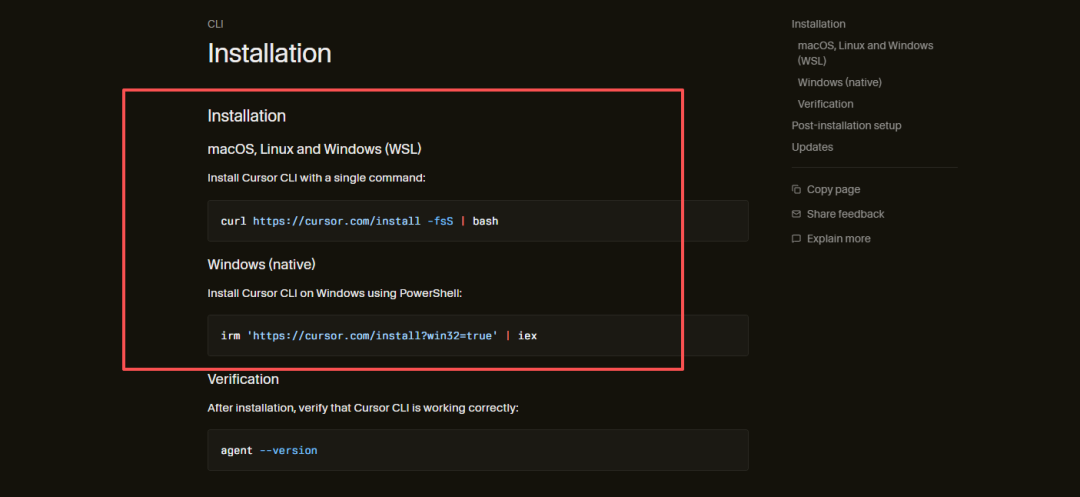
Task: Navigate to Post-installation setup in sidebar
Action: (847, 126)
